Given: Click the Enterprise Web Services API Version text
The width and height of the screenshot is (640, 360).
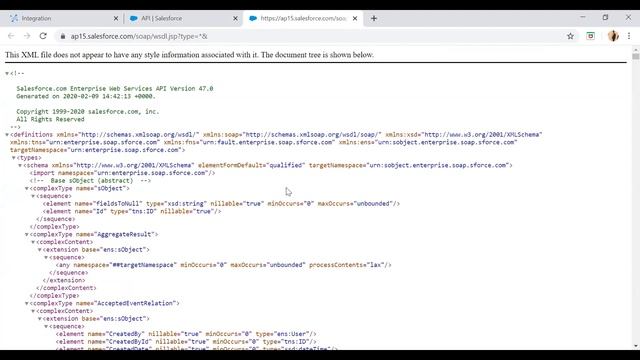Looking at the screenshot, I should pyautogui.click(x=115, y=89).
